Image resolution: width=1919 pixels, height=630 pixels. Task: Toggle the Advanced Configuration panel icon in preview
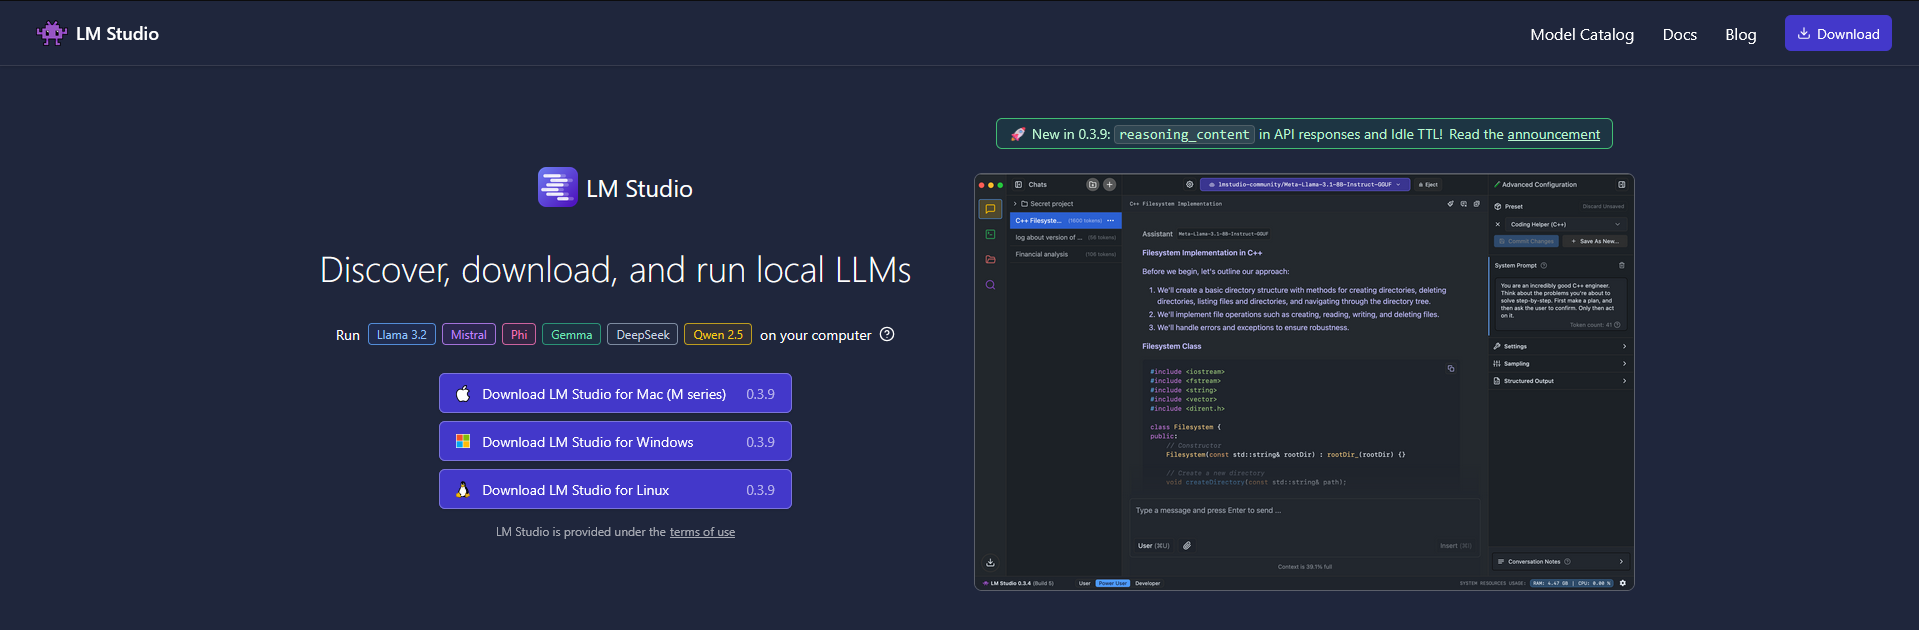coord(1621,184)
